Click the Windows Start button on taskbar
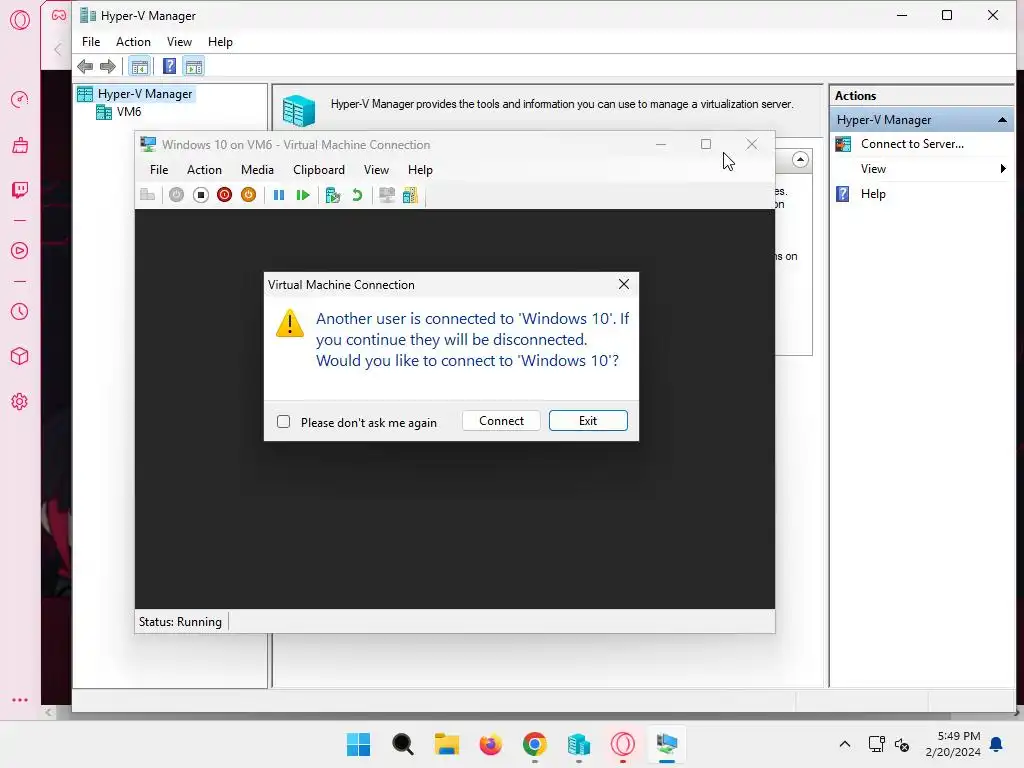Viewport: 1024px width, 768px height. pyautogui.click(x=359, y=744)
